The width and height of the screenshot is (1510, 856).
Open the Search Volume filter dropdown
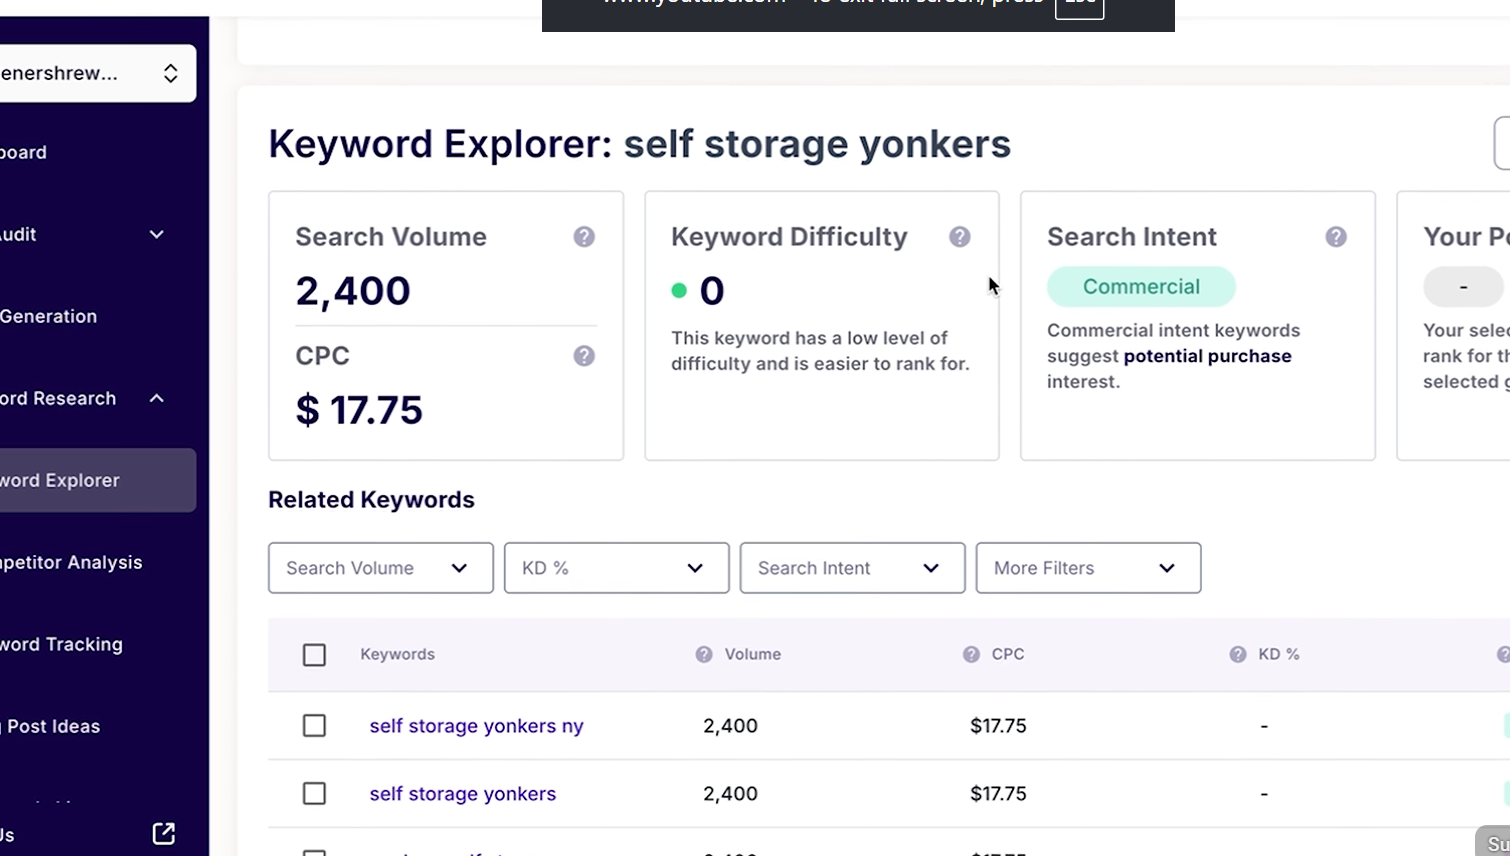[380, 567]
